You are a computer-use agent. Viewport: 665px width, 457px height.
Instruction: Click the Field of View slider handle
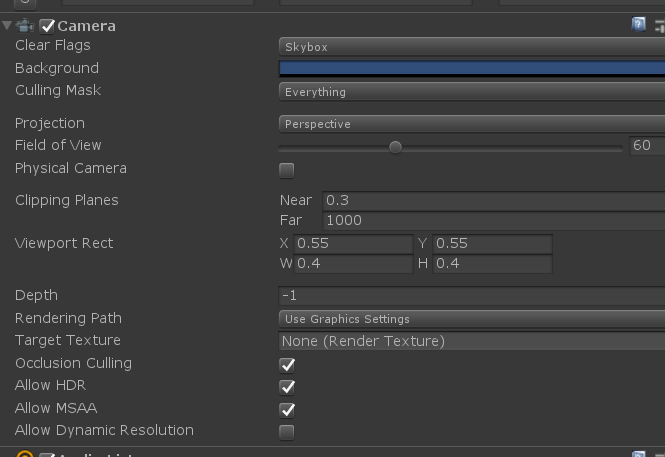click(395, 147)
